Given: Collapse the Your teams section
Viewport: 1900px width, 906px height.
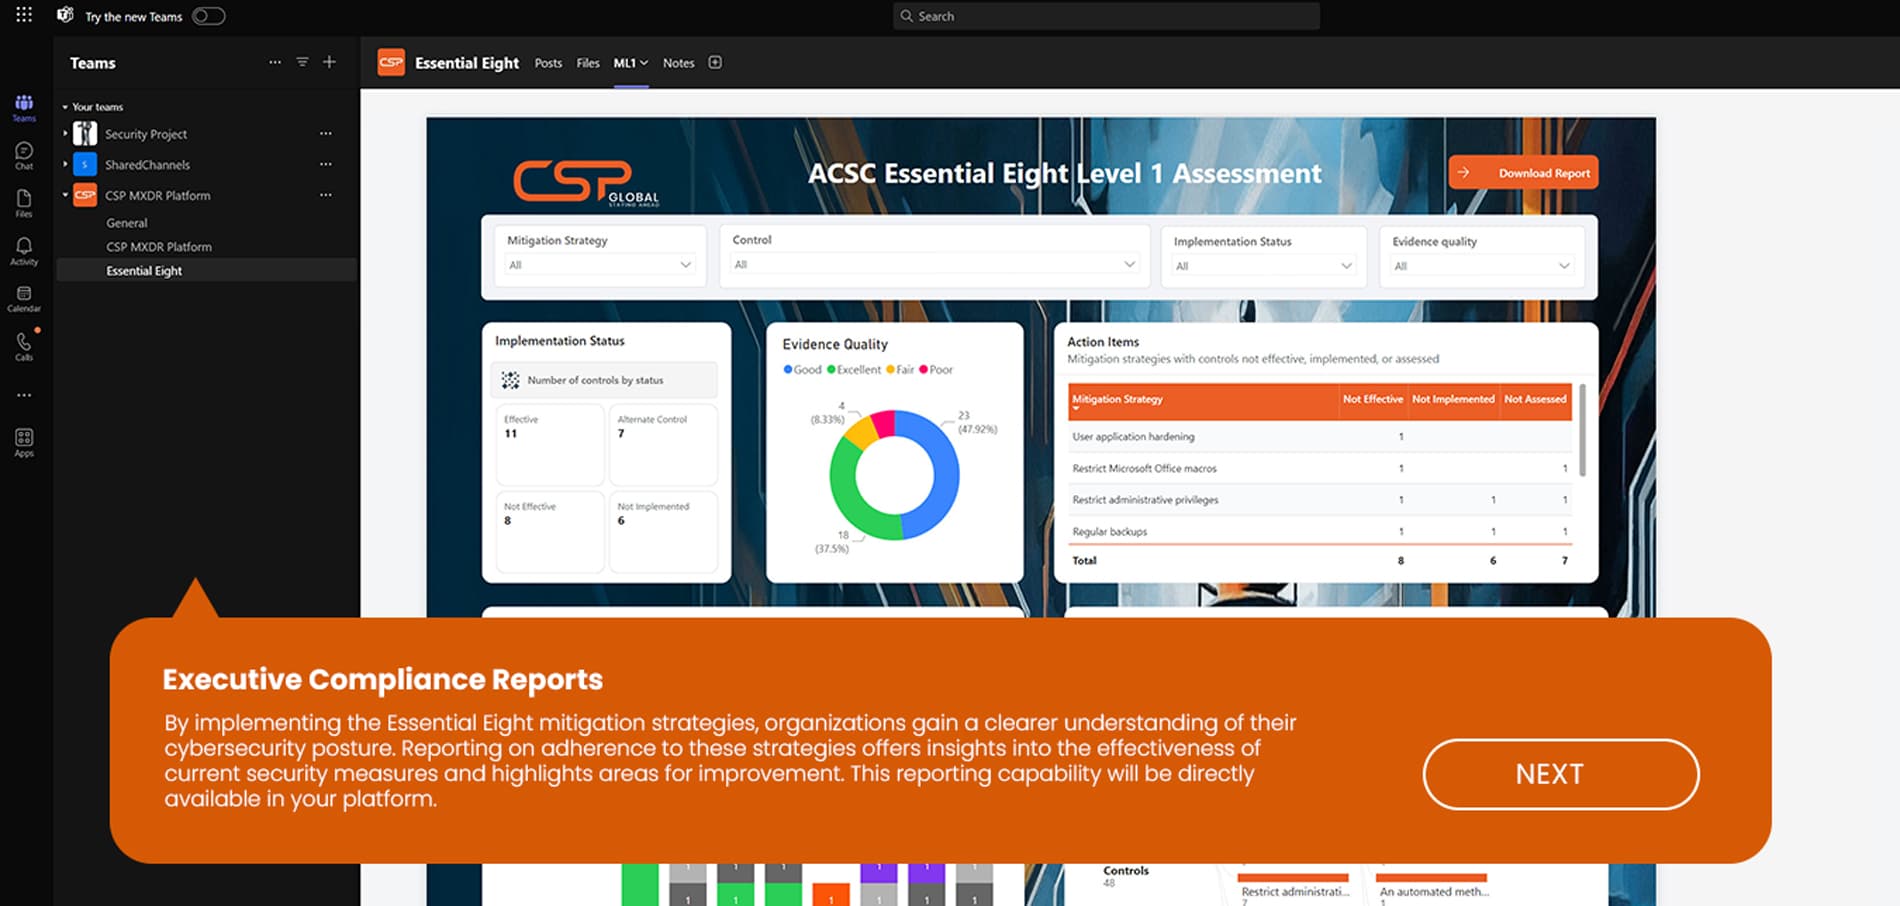Looking at the screenshot, I should (x=65, y=107).
